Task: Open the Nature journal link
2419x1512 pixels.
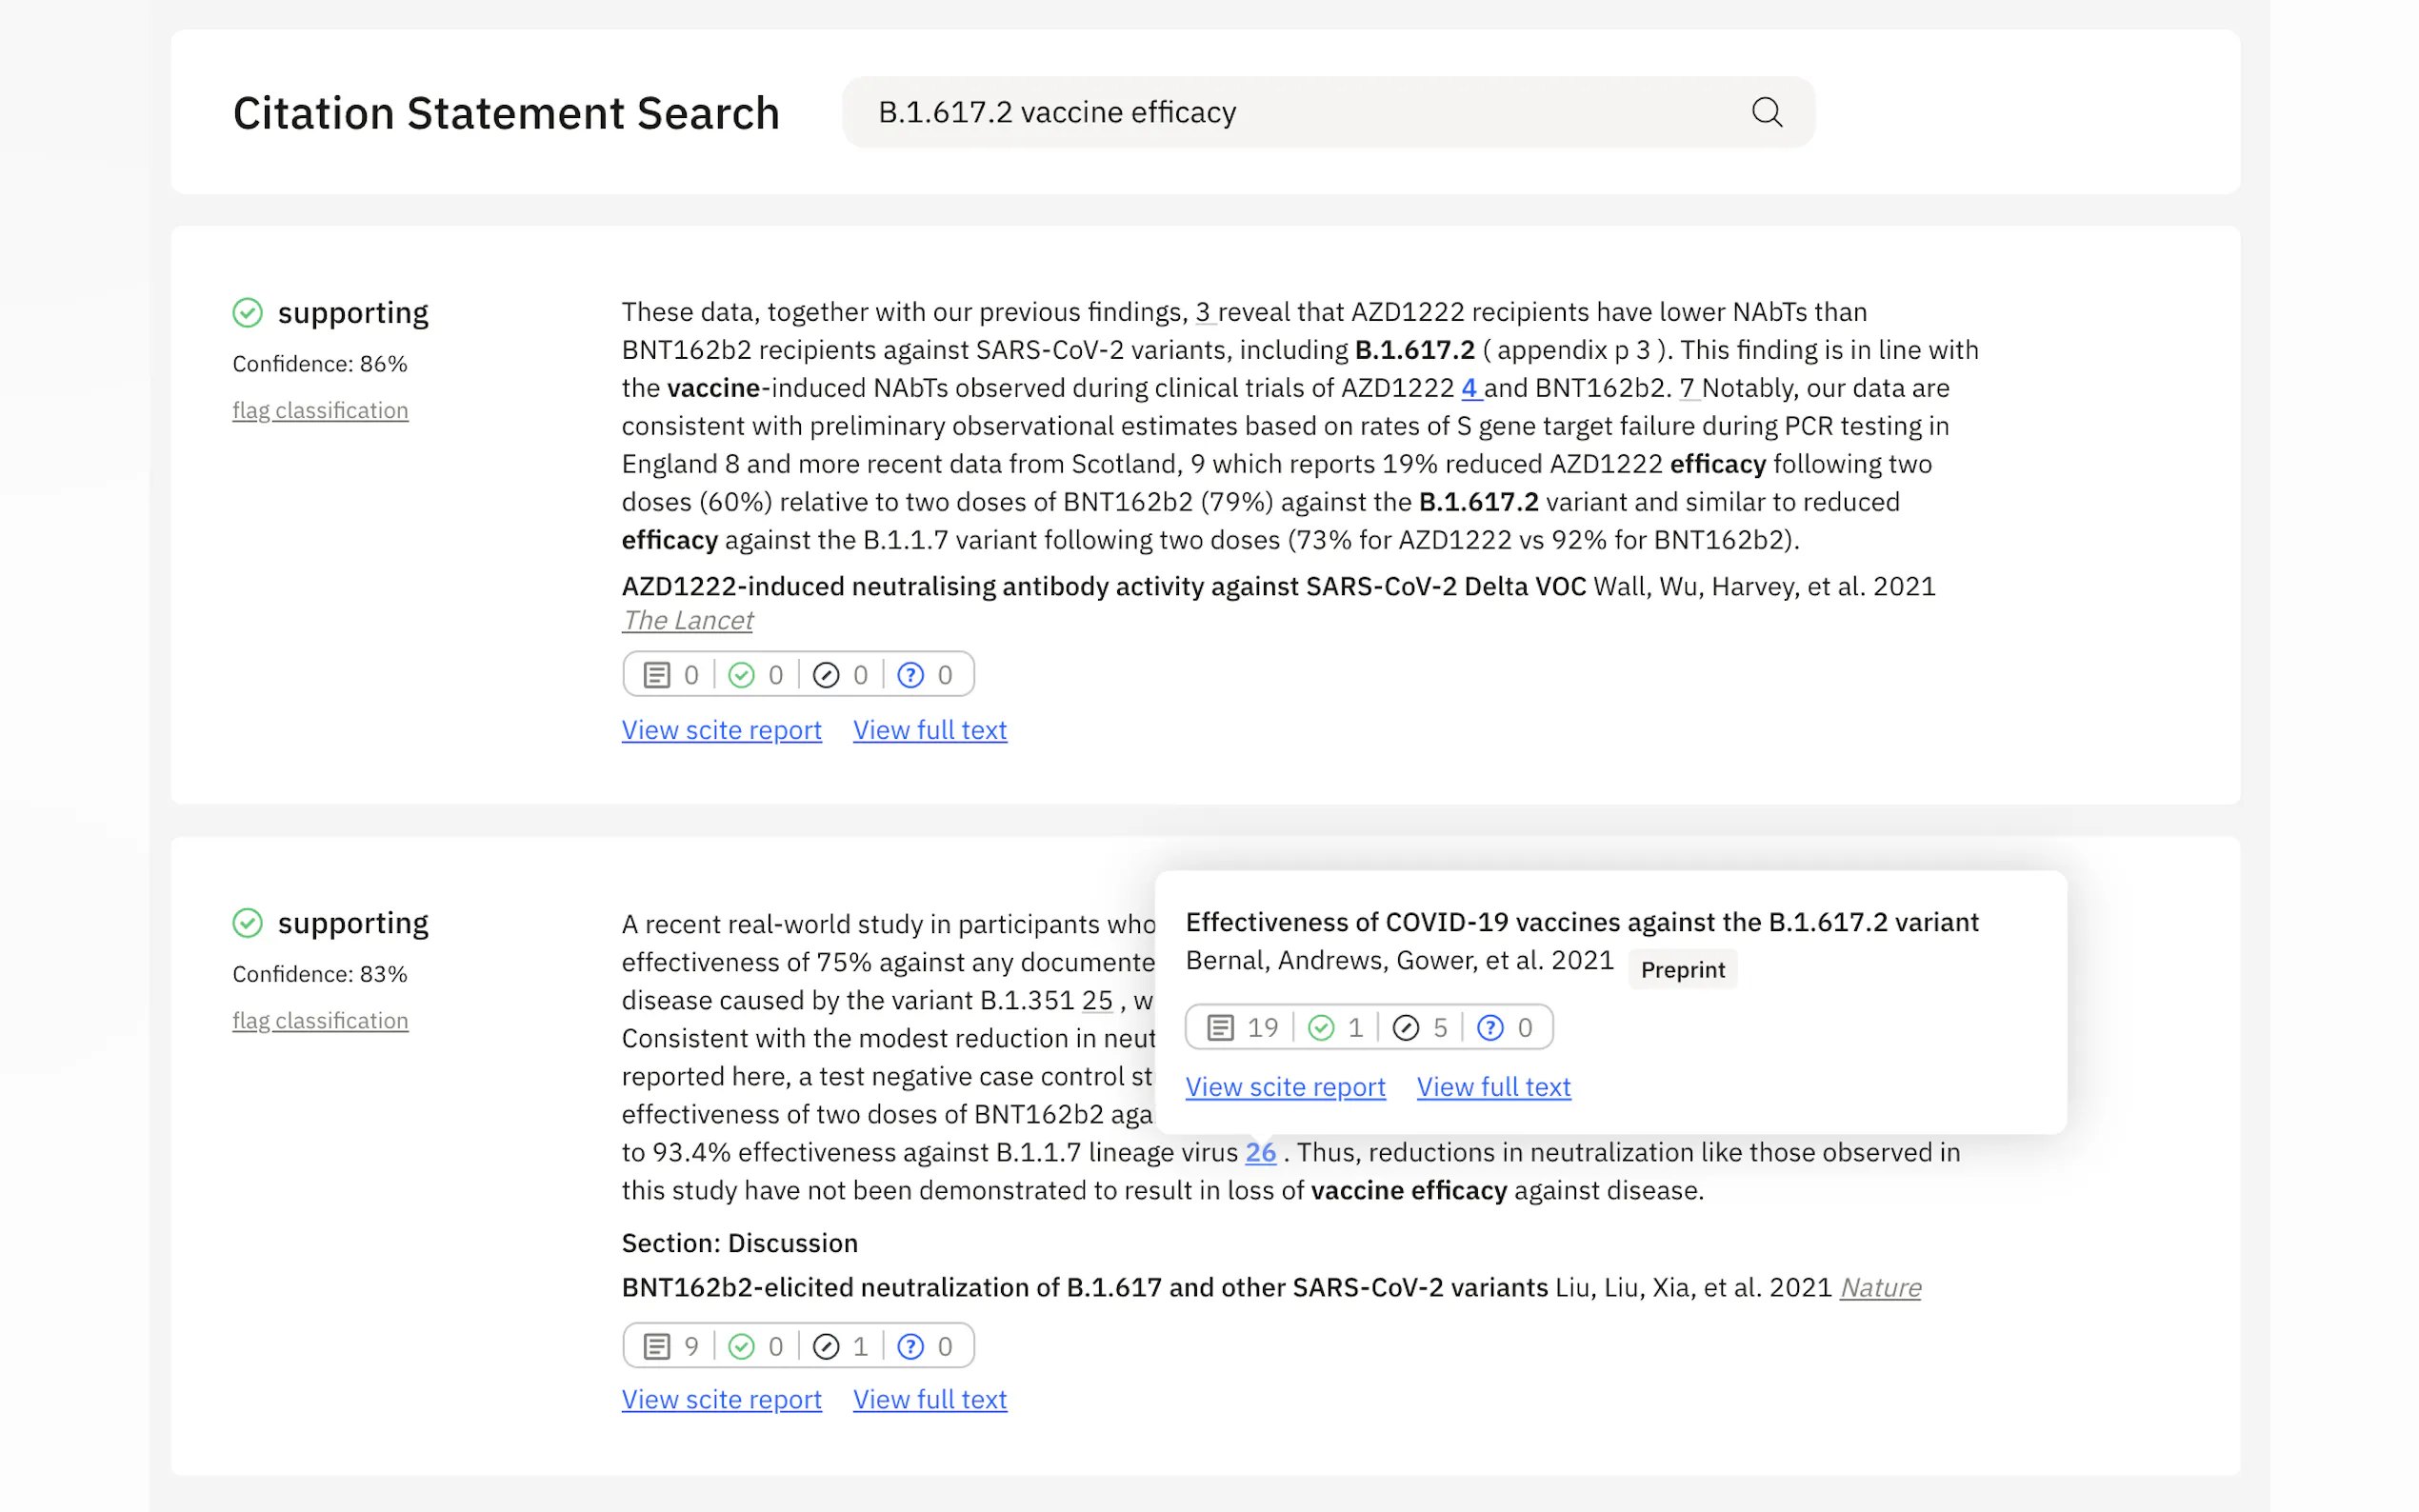Action: 1880,1287
